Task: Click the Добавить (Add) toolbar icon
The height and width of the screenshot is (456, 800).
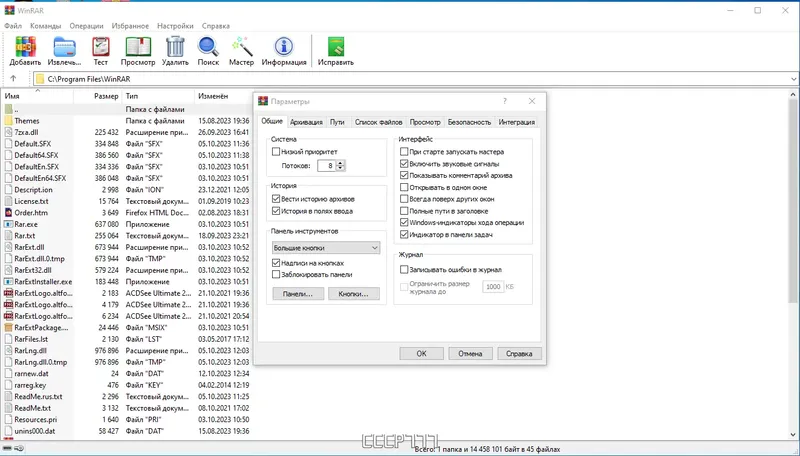Action: click(25, 47)
